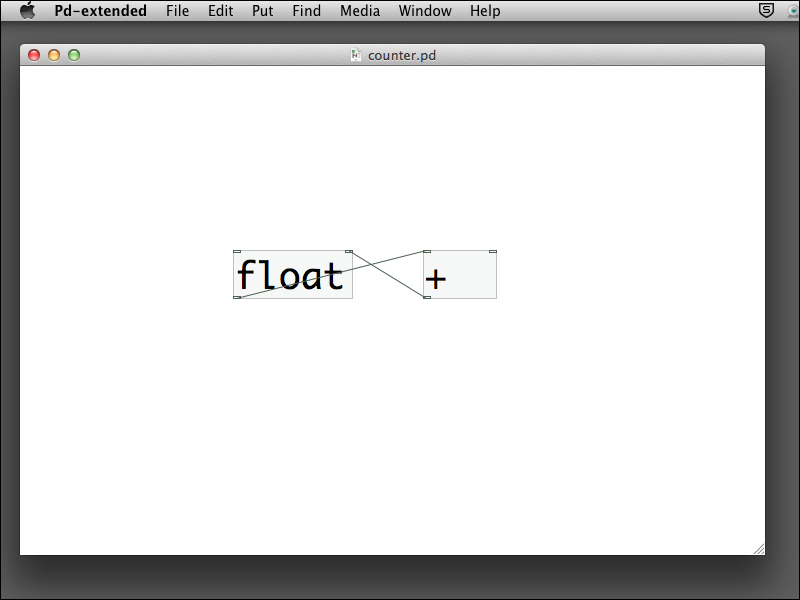Click the shield icon in the menu bar
The image size is (800, 600).
766,11
